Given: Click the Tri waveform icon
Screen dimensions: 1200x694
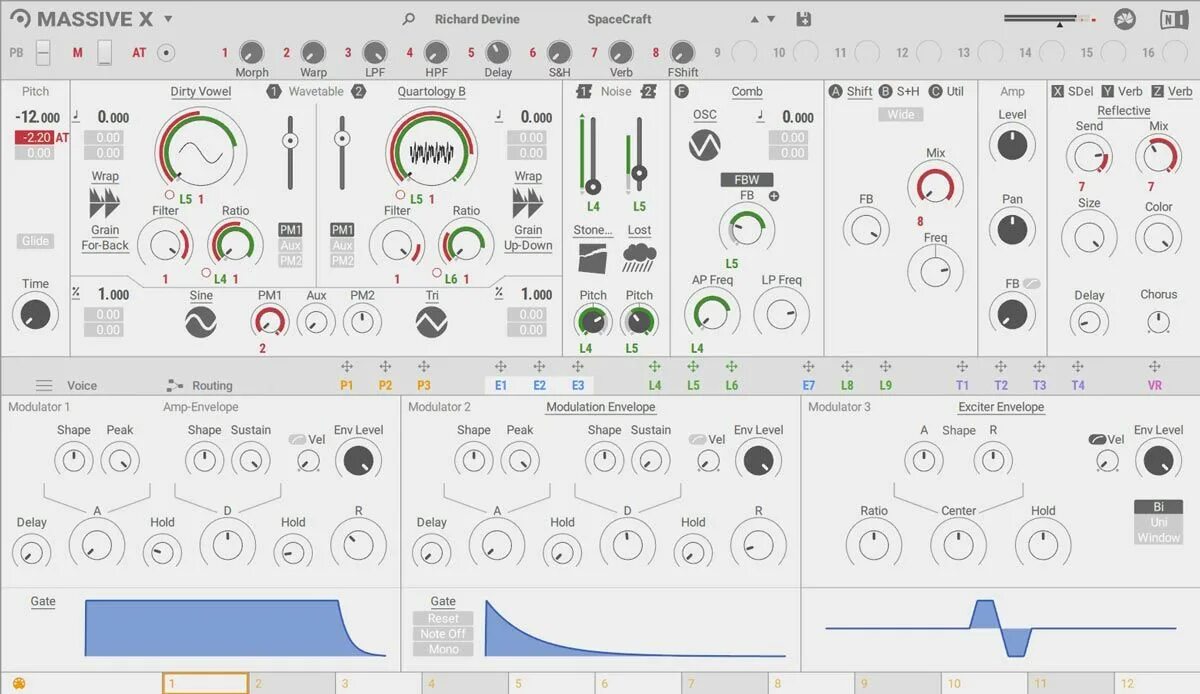Looking at the screenshot, I should 432,321.
